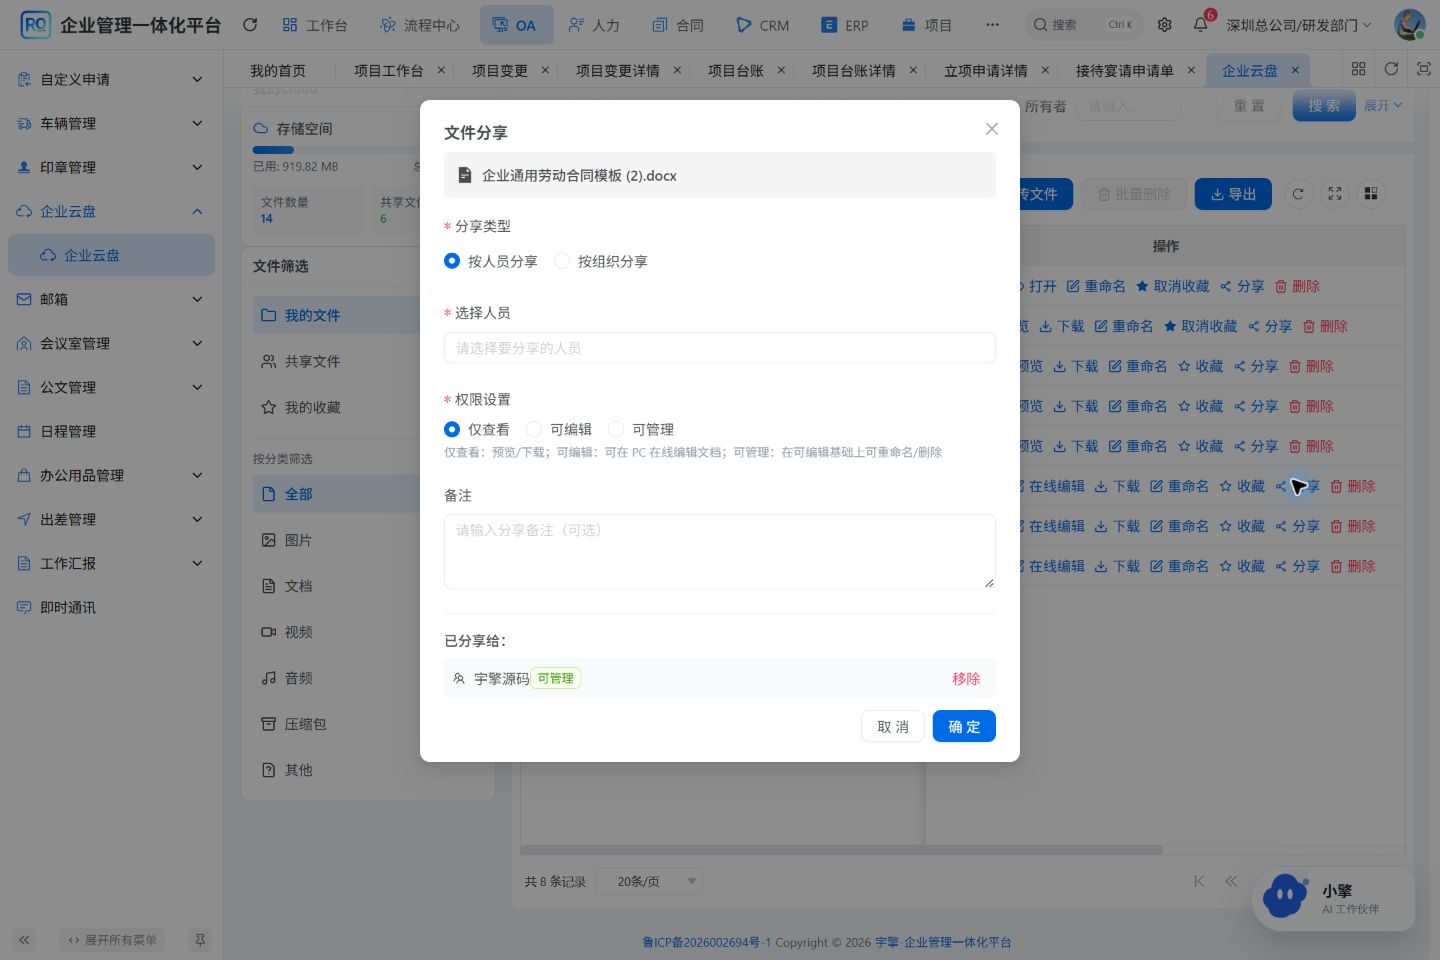Switch to 项目变更详情 tab
The height and width of the screenshot is (960, 1440).
(617, 70)
